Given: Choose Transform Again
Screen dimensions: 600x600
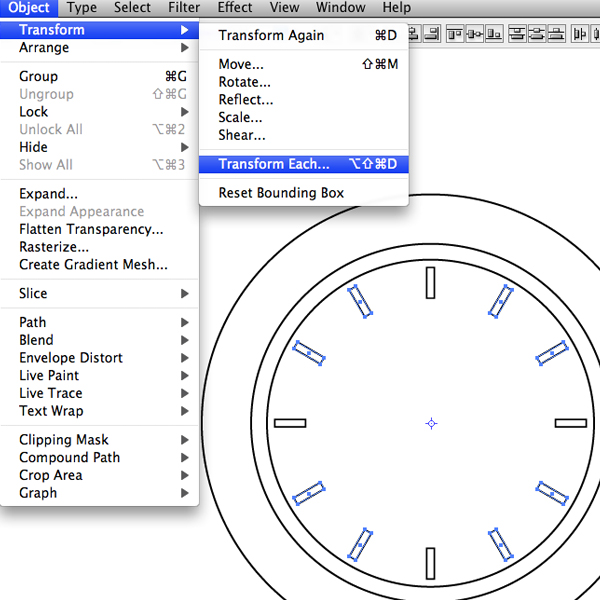Looking at the screenshot, I should tap(304, 36).
